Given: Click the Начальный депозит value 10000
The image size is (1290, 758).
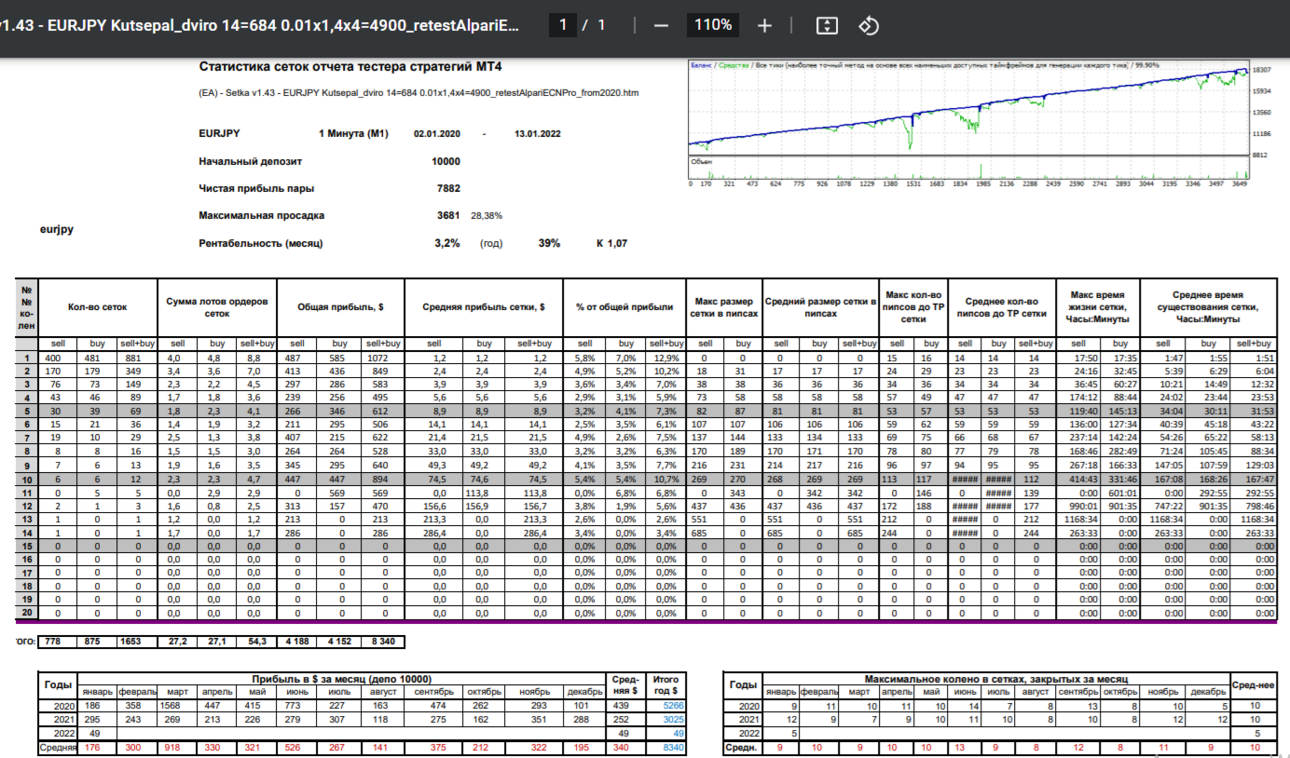Looking at the screenshot, I should point(445,161).
